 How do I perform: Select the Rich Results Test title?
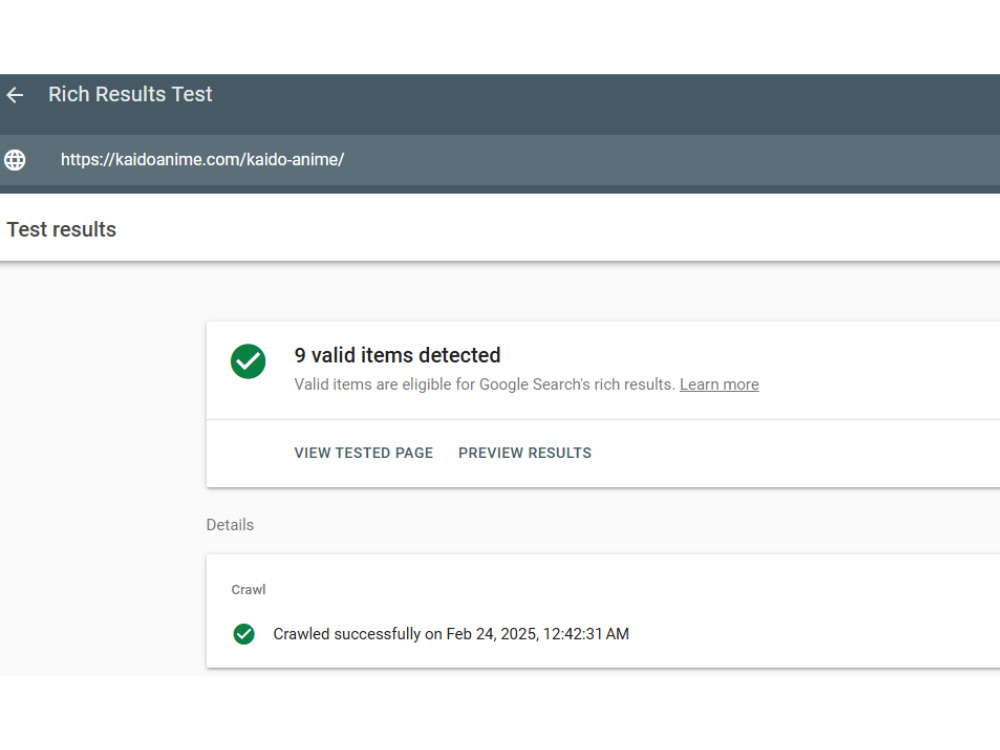[x=130, y=94]
